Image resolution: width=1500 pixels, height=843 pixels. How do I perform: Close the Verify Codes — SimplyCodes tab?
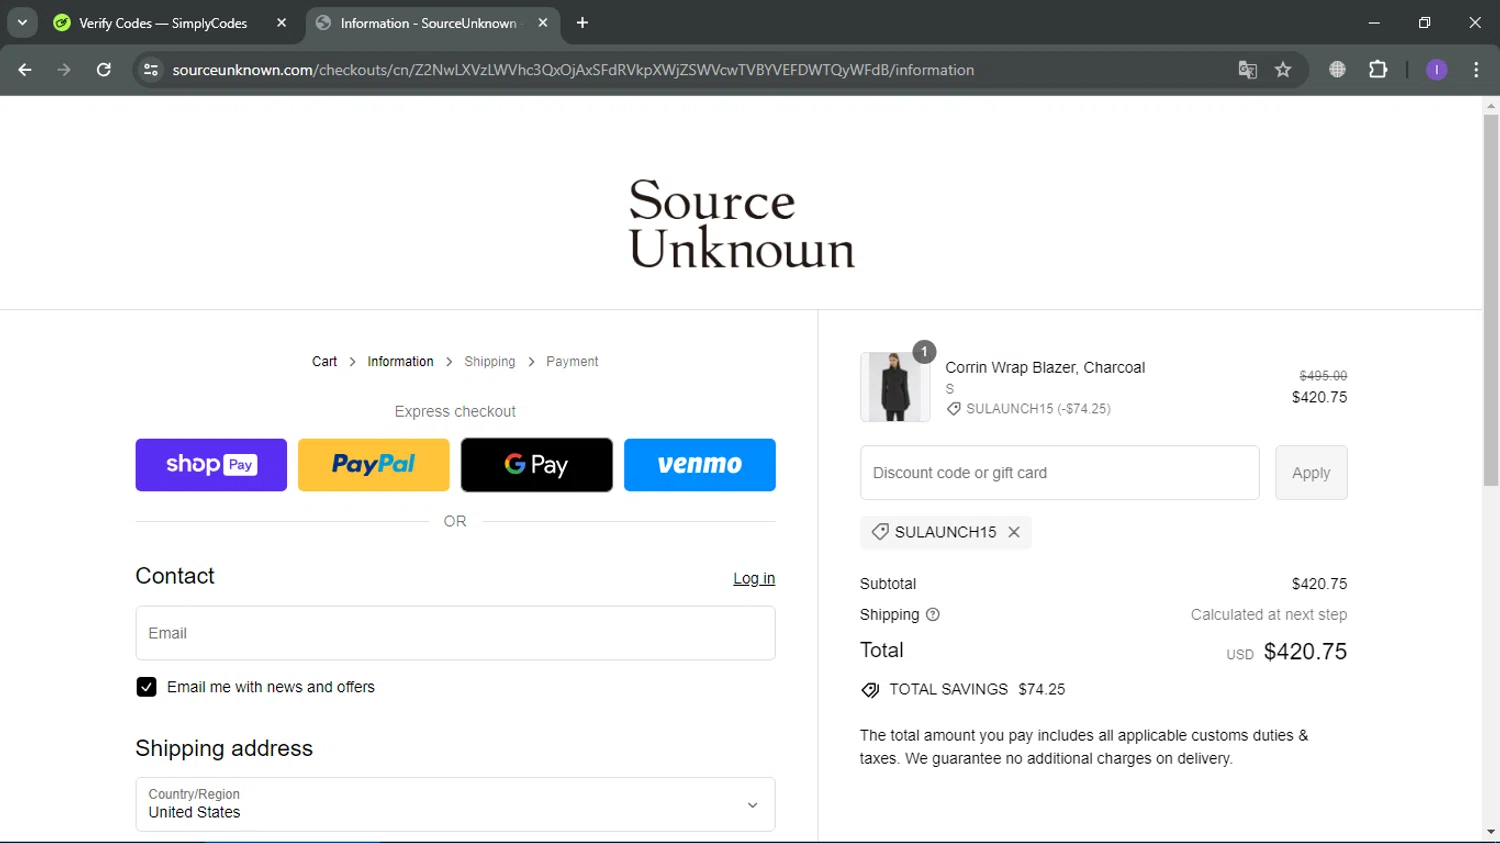[281, 23]
